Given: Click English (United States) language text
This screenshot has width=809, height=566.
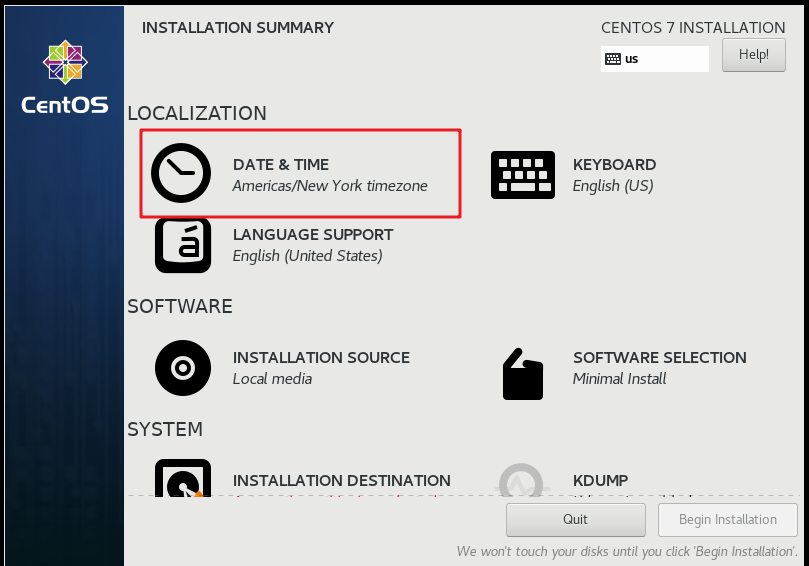Looking at the screenshot, I should pos(308,256).
